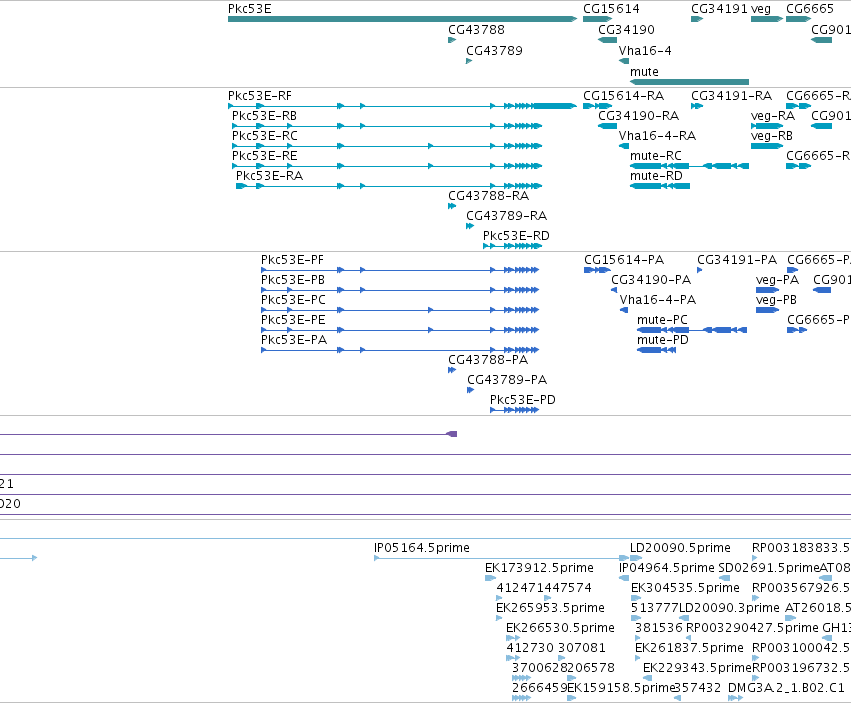The image size is (851, 703).
Task: Click the EK265953.5prime EST label
Action: pos(550,608)
